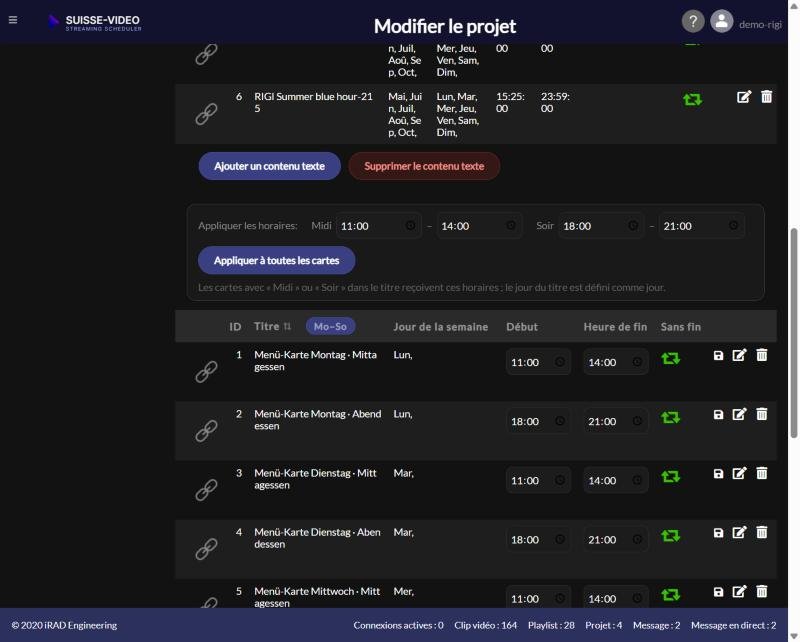The width and height of the screenshot is (800, 642).
Task: Open clock picker of Midi 11:00 field
Action: [410, 226]
